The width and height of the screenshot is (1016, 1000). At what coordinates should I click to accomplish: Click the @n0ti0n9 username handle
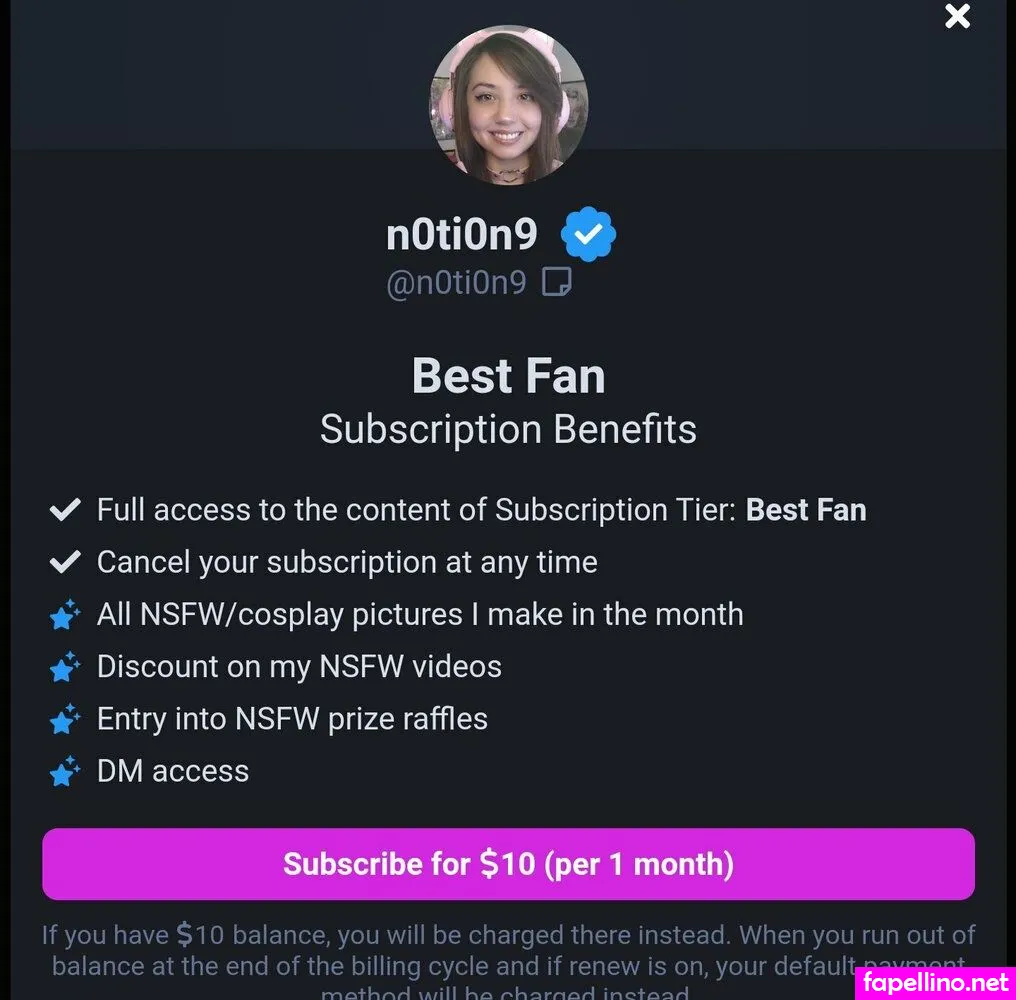tap(456, 283)
